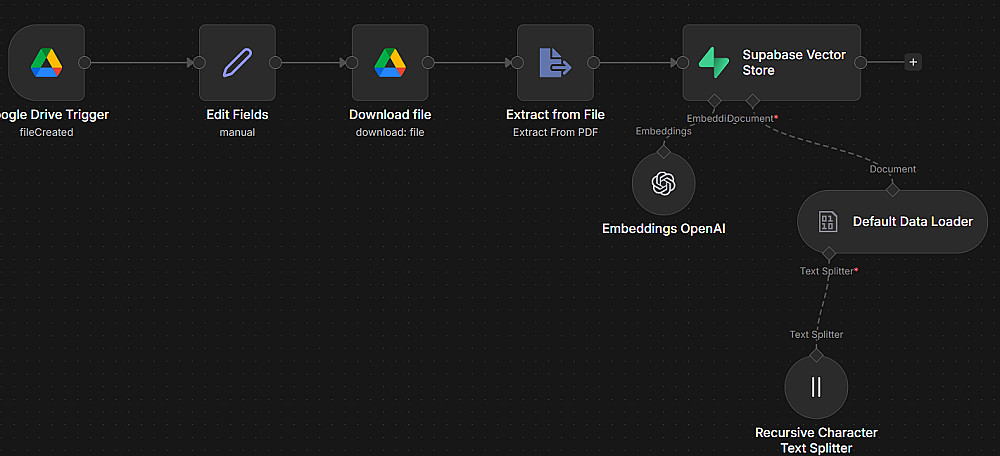Click the 'download: file' subtitle

click(390, 133)
